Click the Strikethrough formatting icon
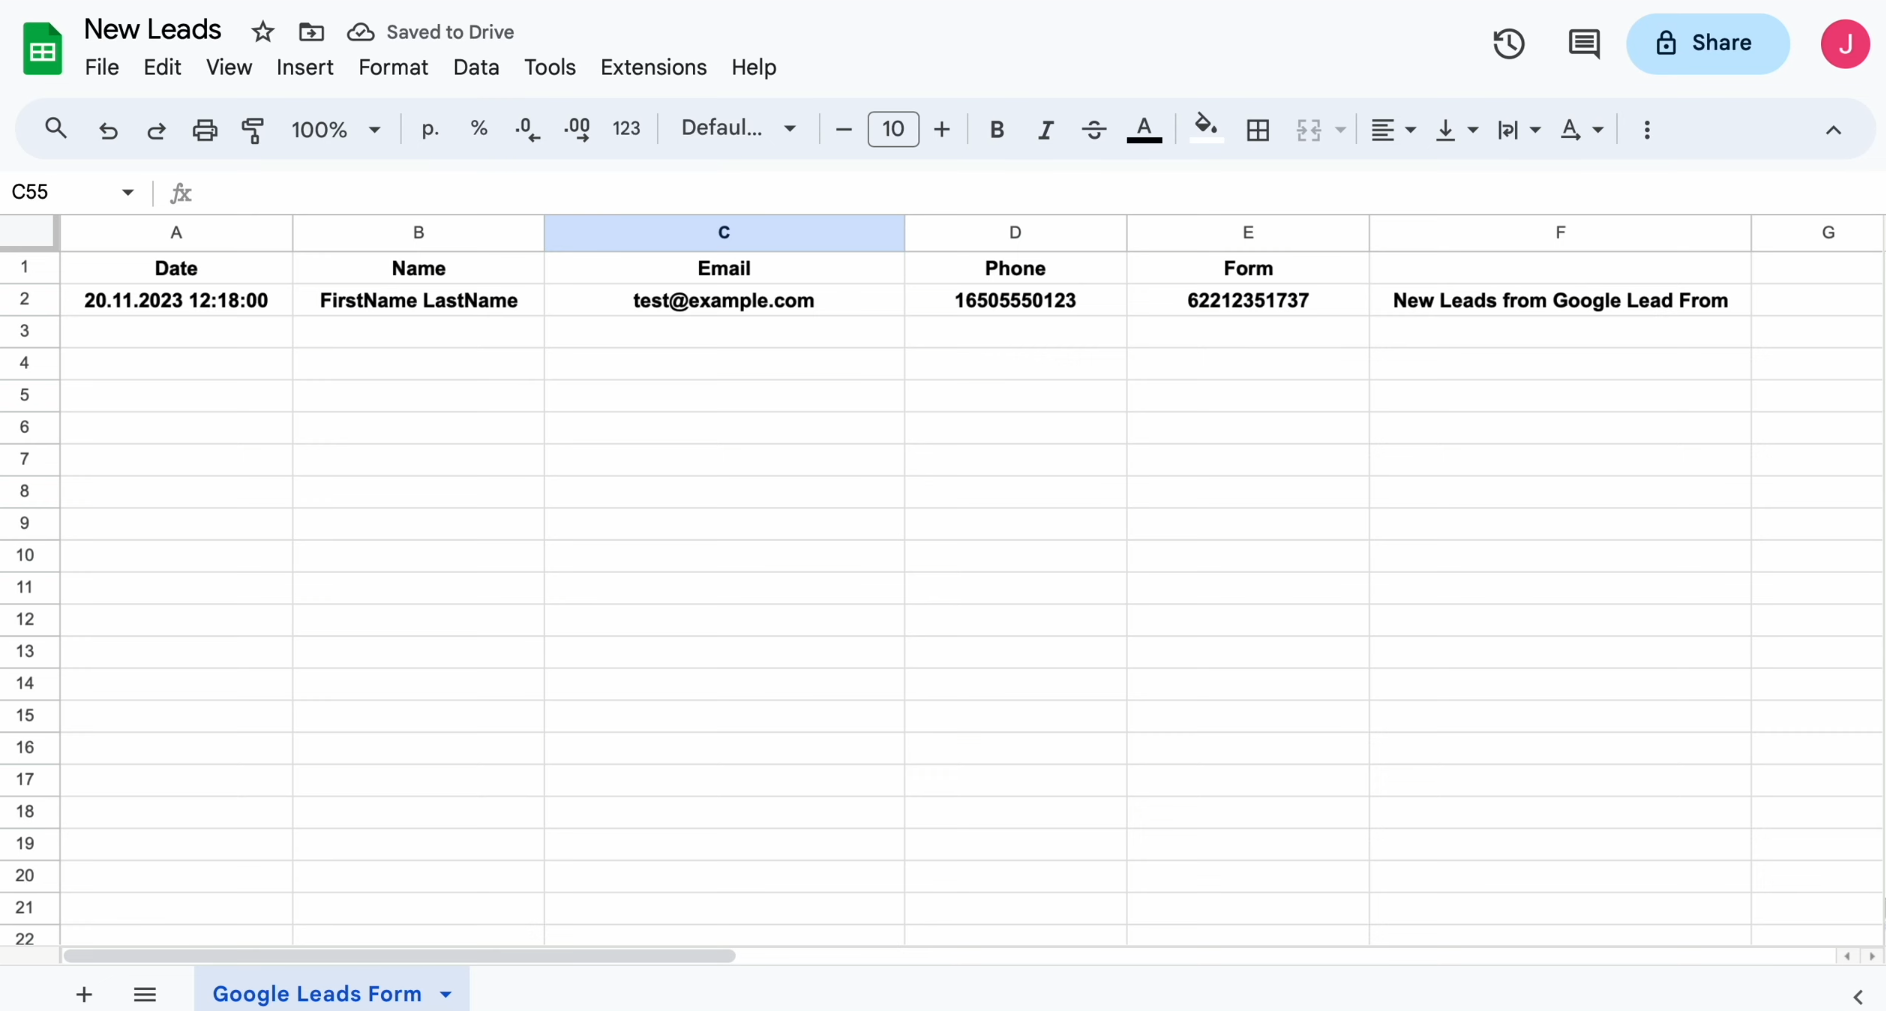This screenshot has width=1886, height=1011. 1094,129
